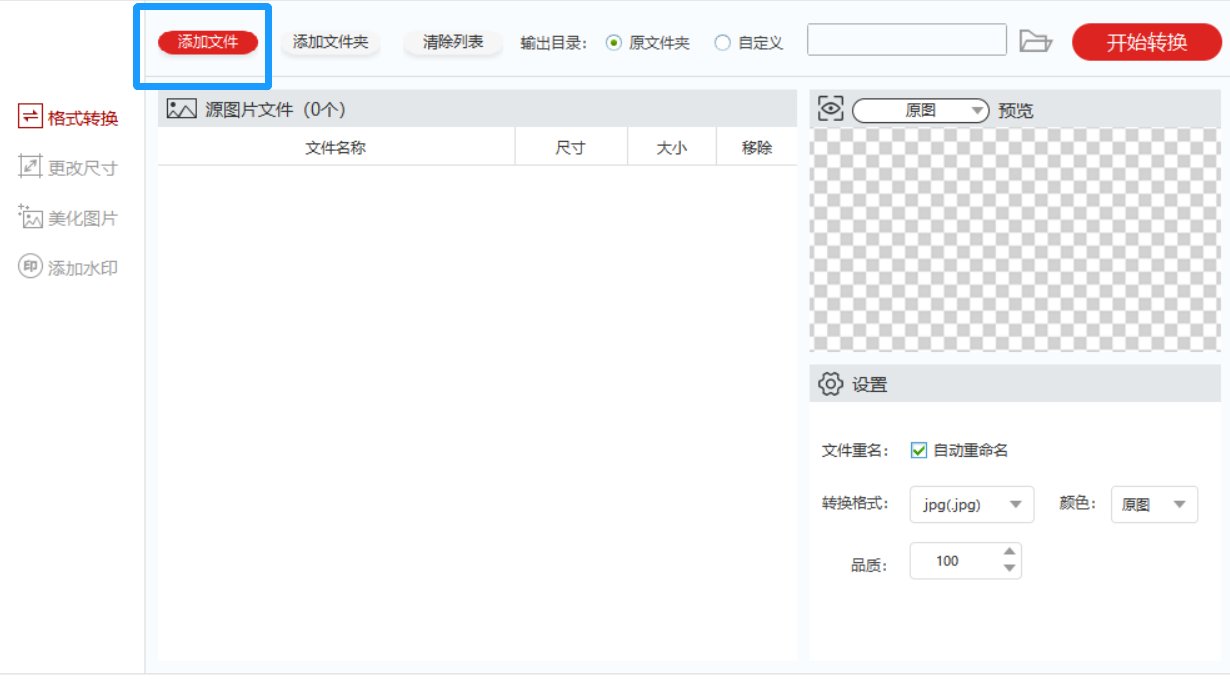Click the watermark stamp icon in sidebar
This screenshot has width=1230, height=682.
[30, 268]
